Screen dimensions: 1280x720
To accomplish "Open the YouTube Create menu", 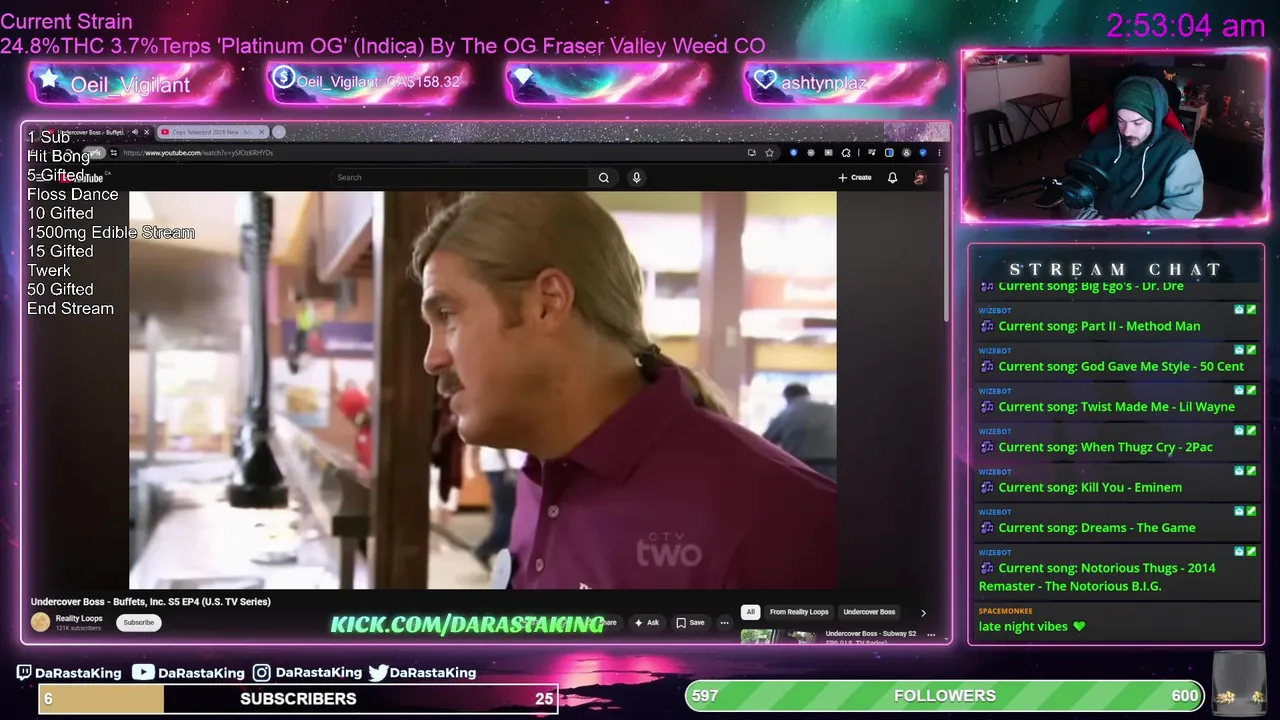I will point(855,177).
